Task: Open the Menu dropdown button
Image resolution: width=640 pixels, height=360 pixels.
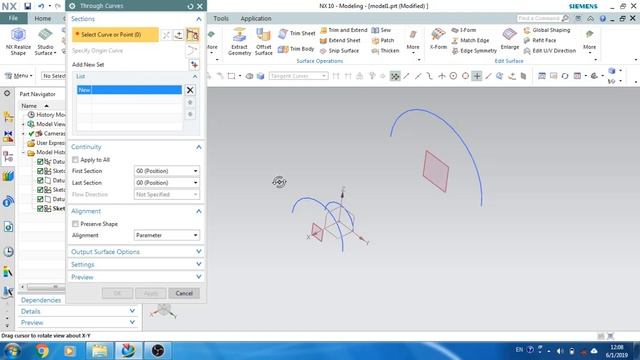Action: (19, 76)
